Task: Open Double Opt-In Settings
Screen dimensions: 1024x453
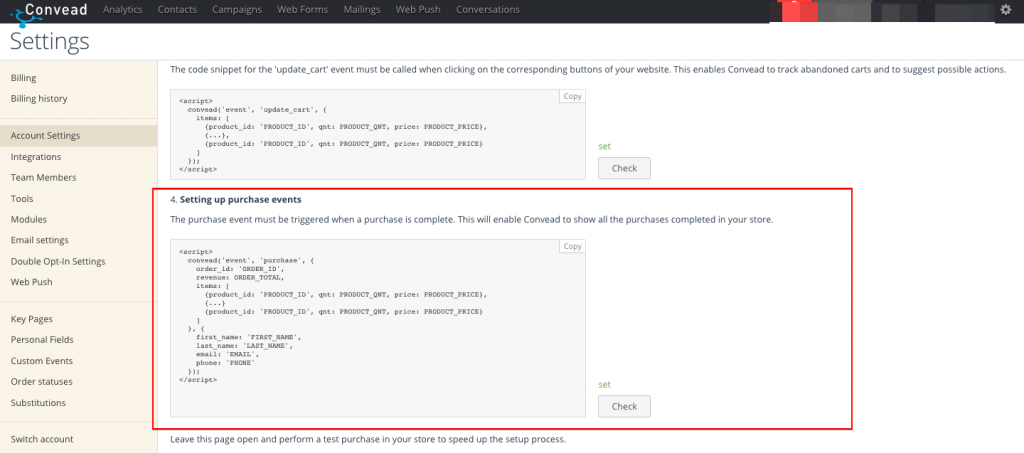Action: (58, 261)
